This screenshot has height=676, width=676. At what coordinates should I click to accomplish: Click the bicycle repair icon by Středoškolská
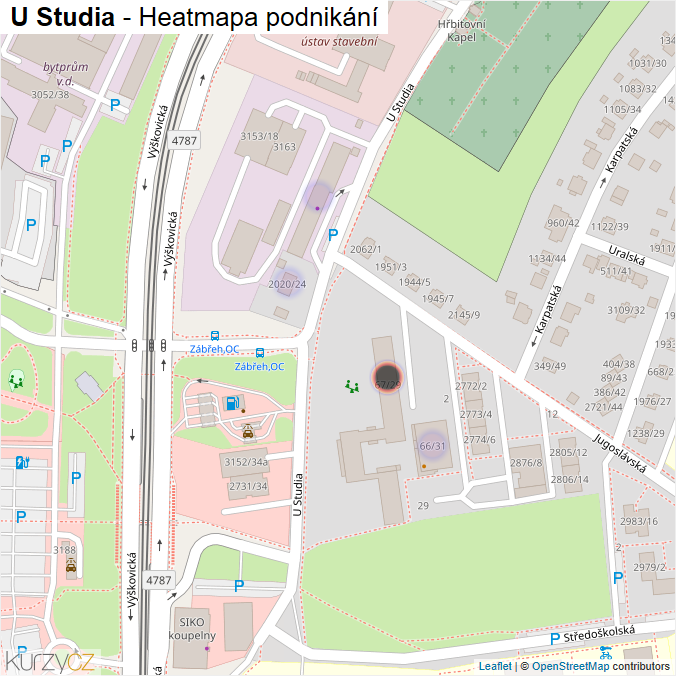click(x=606, y=653)
